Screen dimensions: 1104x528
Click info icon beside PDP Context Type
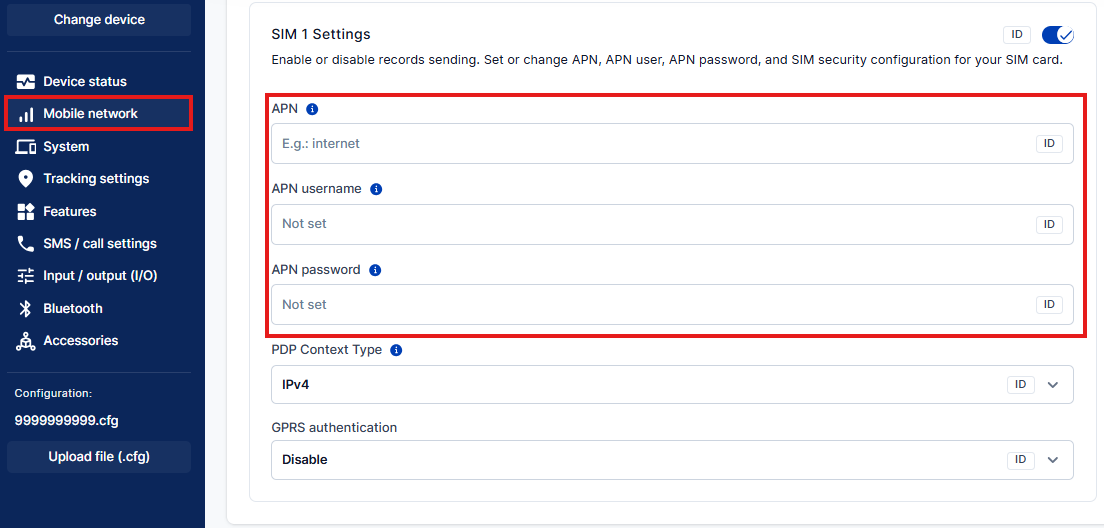coord(396,351)
